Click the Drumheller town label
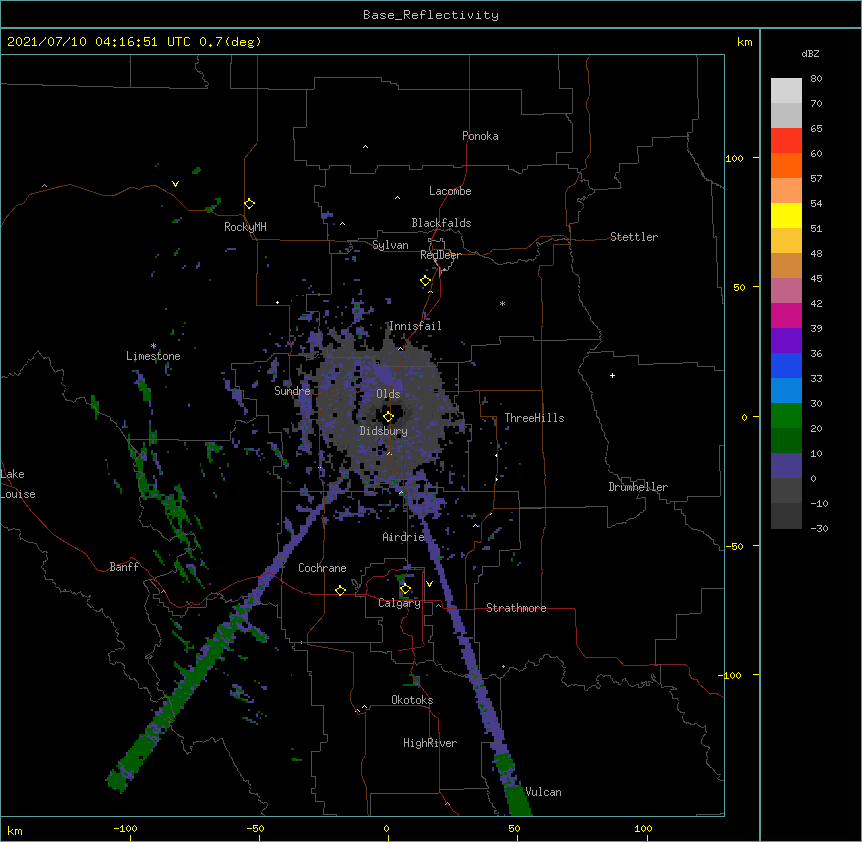Screen dimensions: 862x842 pos(638,487)
